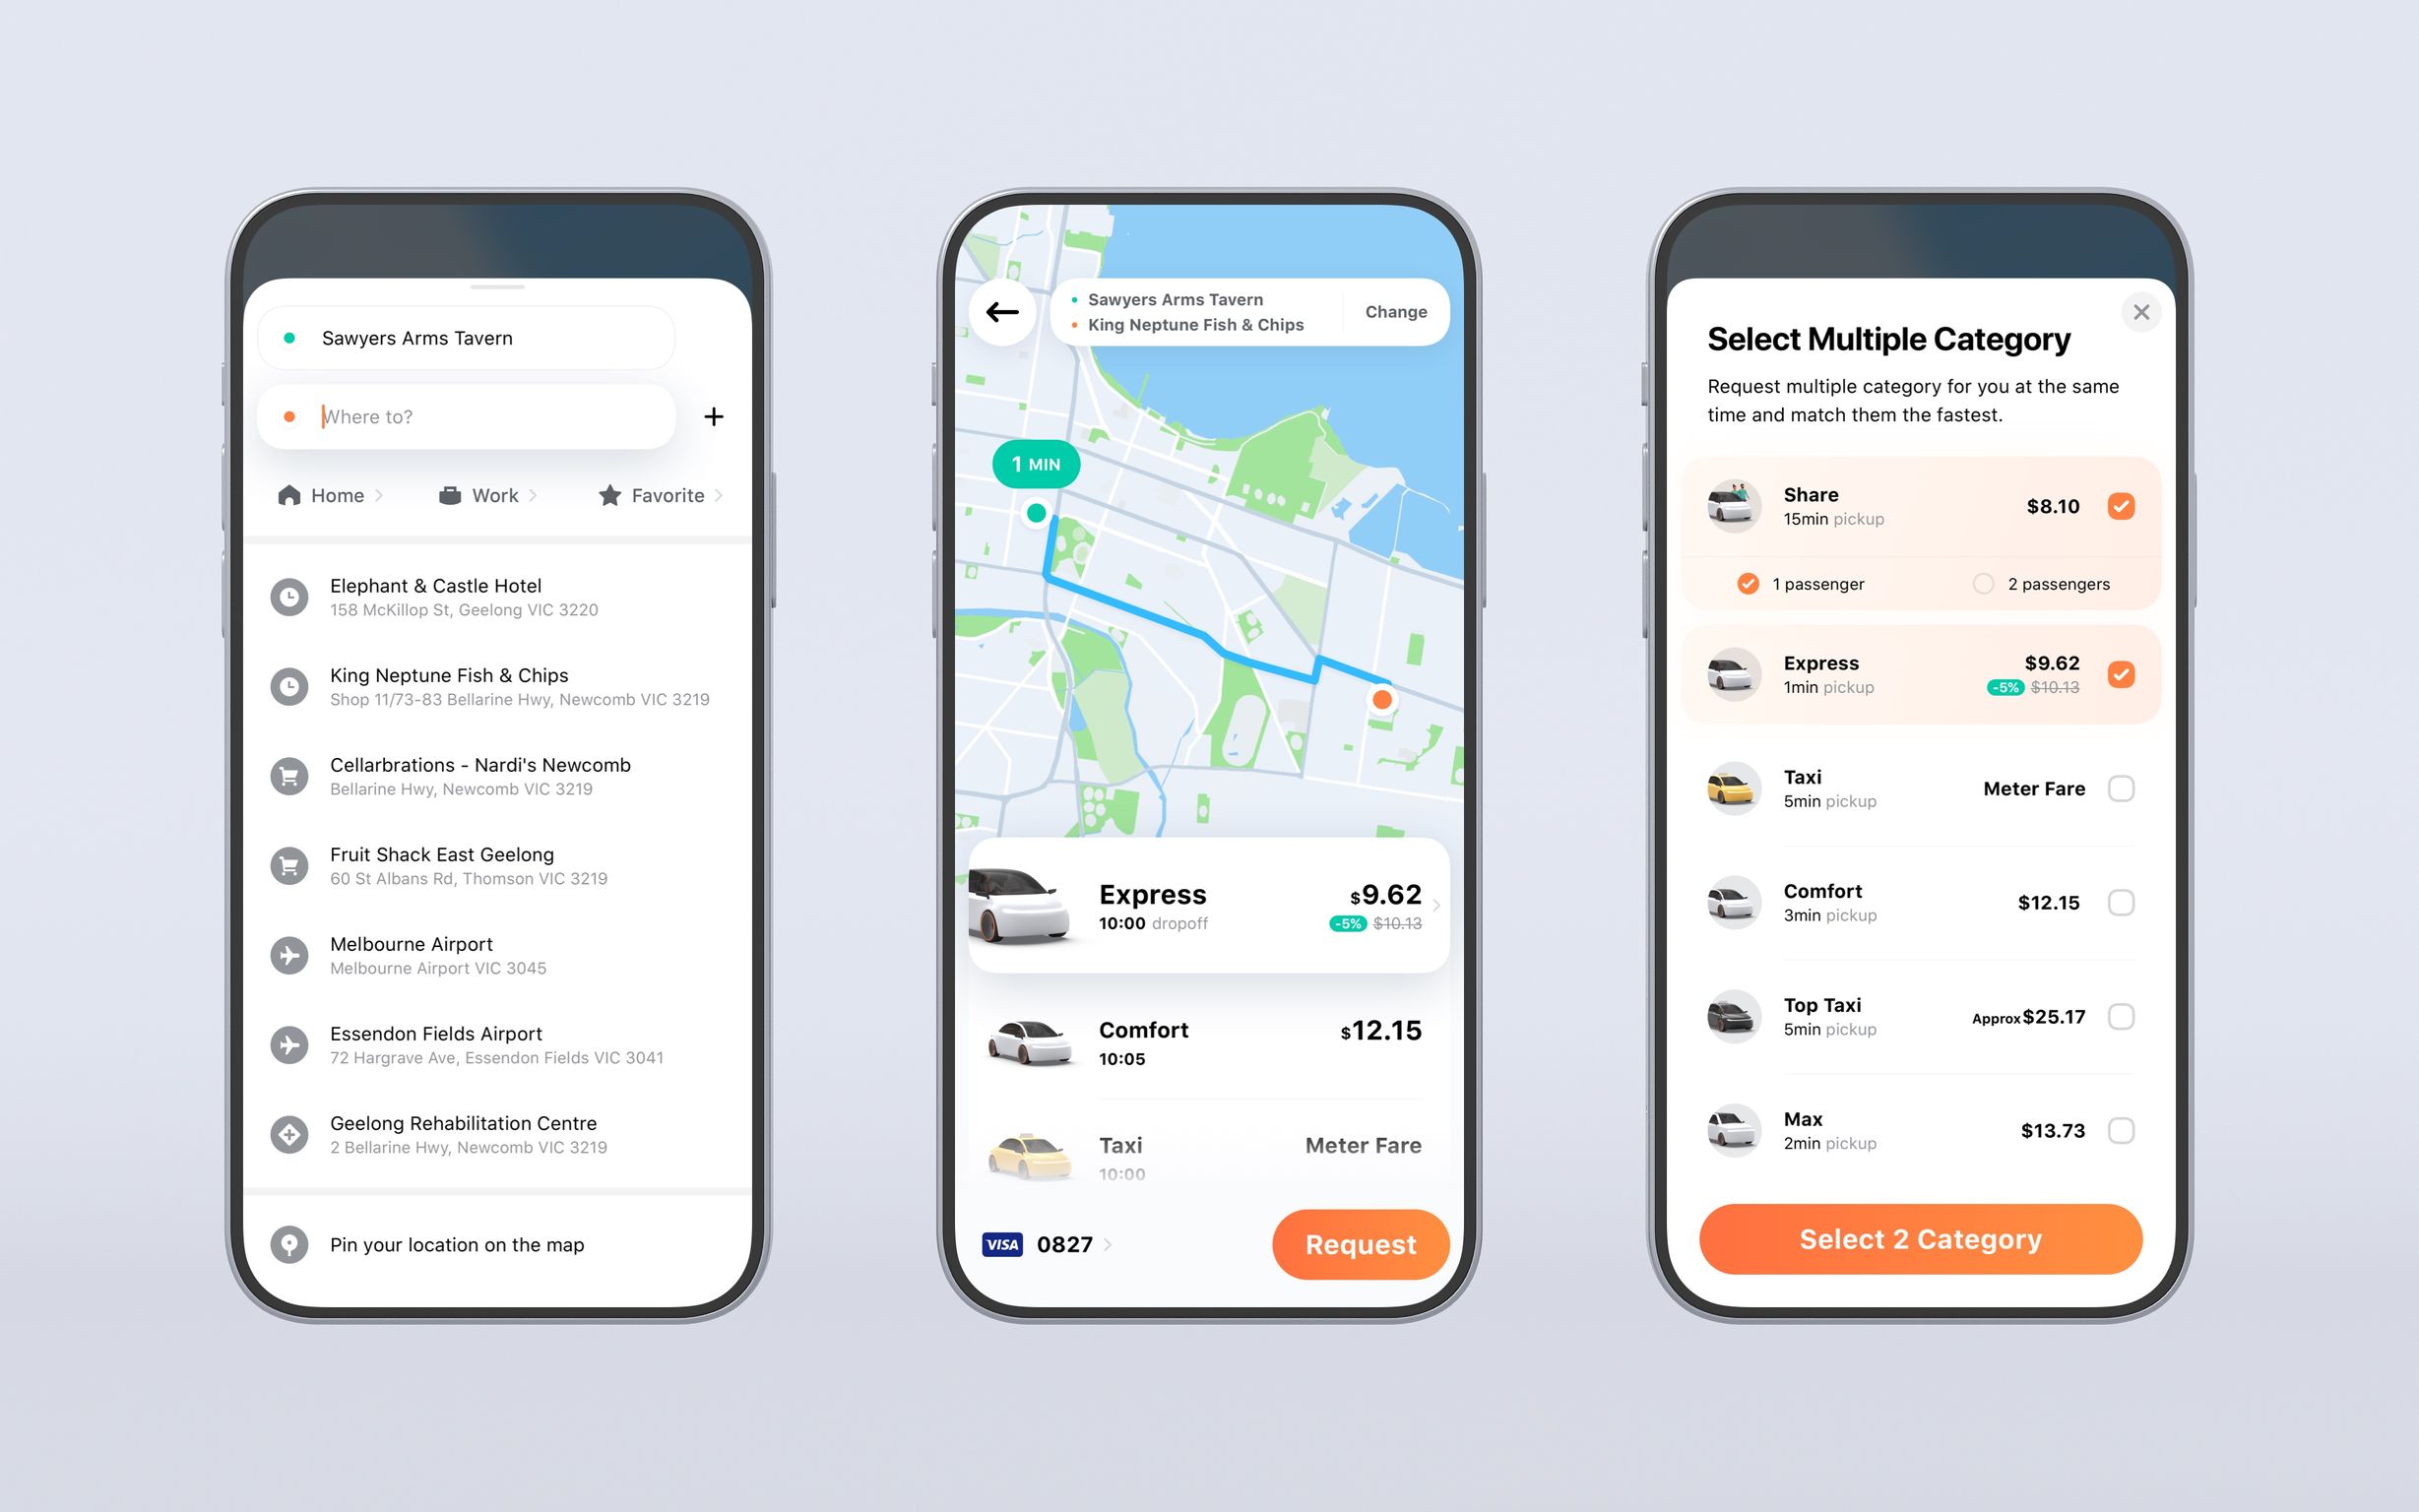Tap the Request ride button
The width and height of the screenshot is (2419, 1512).
point(1362,1242)
